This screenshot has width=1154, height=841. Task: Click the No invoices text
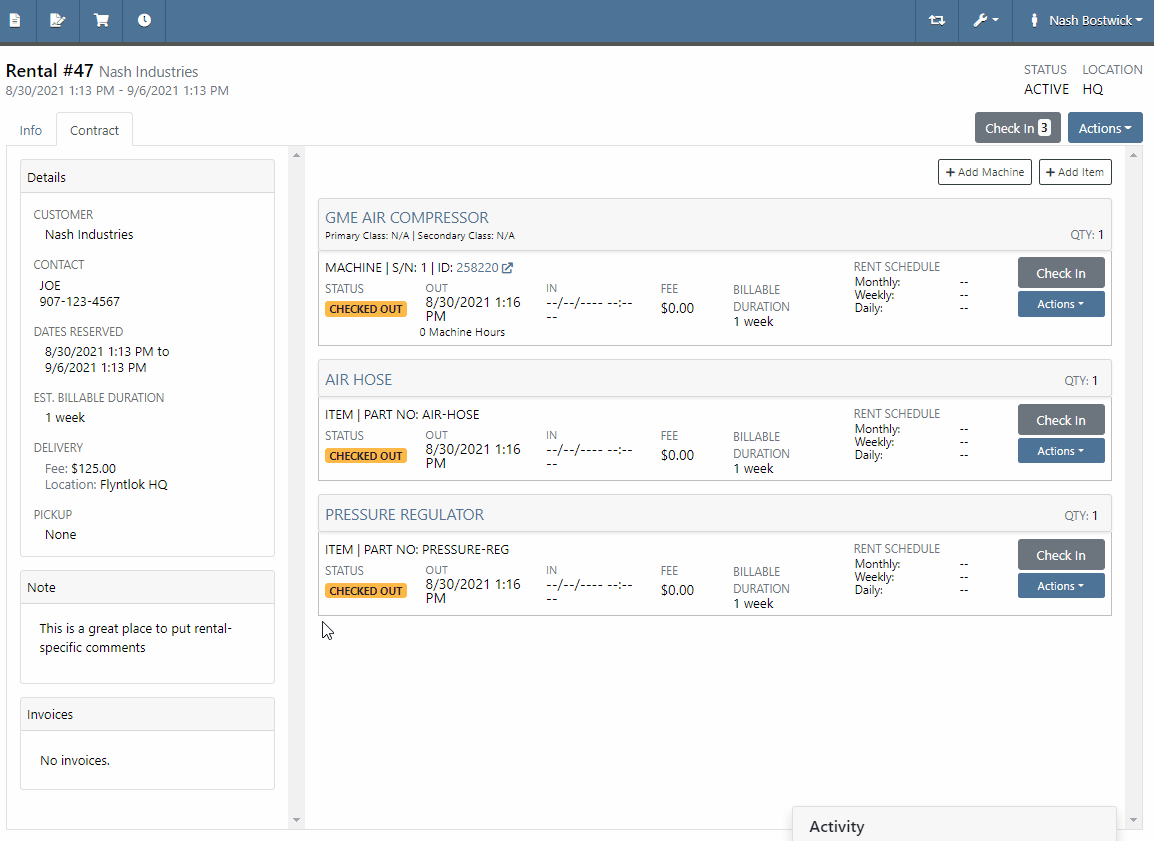[75, 761]
